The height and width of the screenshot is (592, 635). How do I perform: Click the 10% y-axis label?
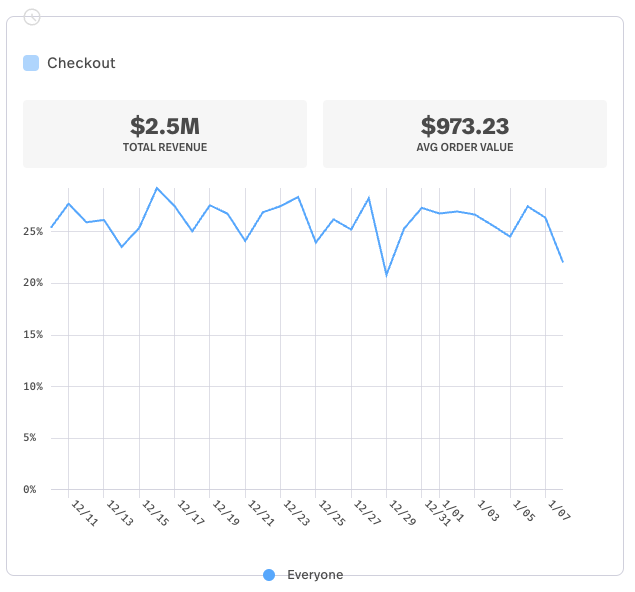pos(34,387)
